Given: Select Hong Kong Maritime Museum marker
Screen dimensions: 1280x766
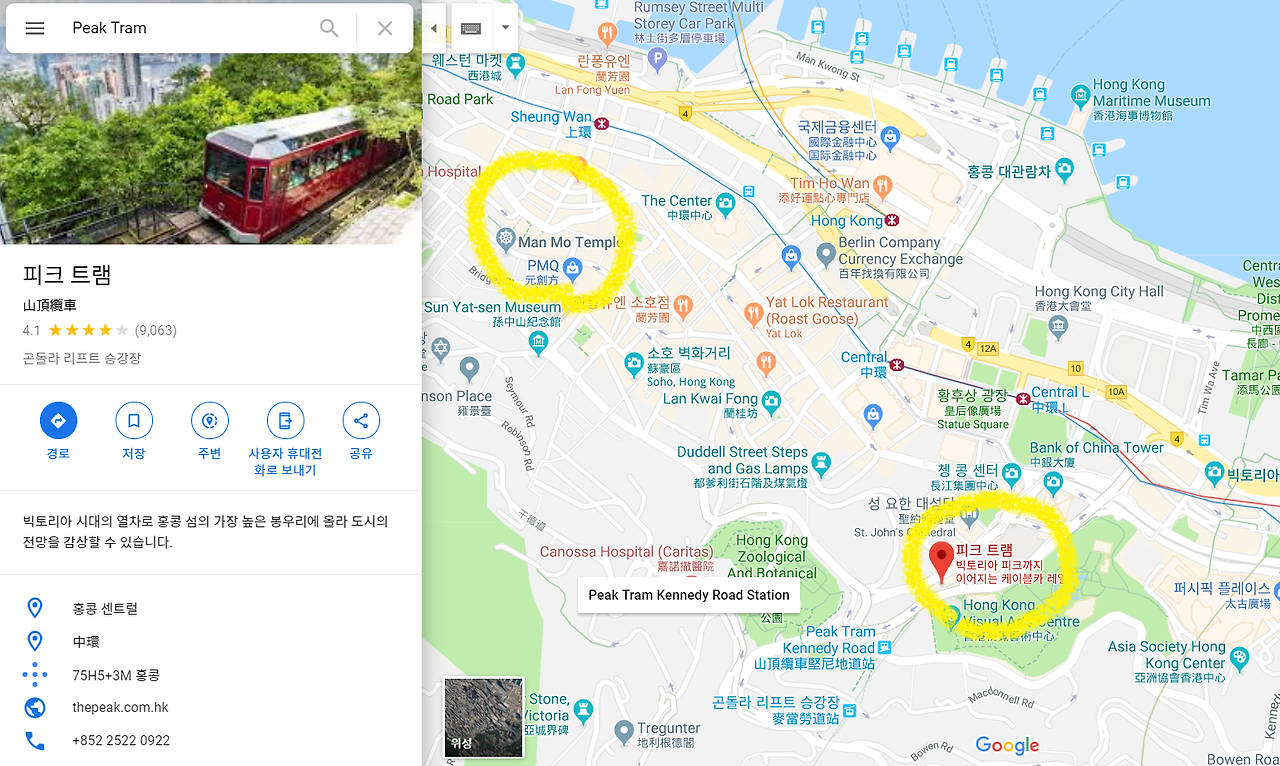Looking at the screenshot, I should 1080,97.
